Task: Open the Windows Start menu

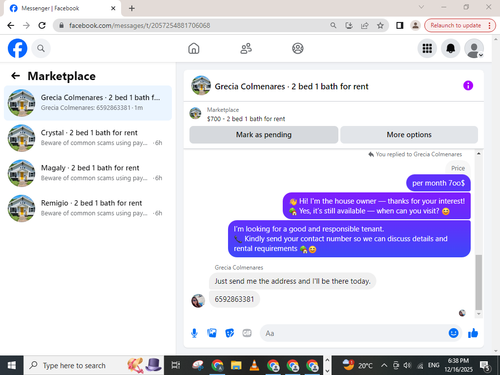Action: coord(11,365)
